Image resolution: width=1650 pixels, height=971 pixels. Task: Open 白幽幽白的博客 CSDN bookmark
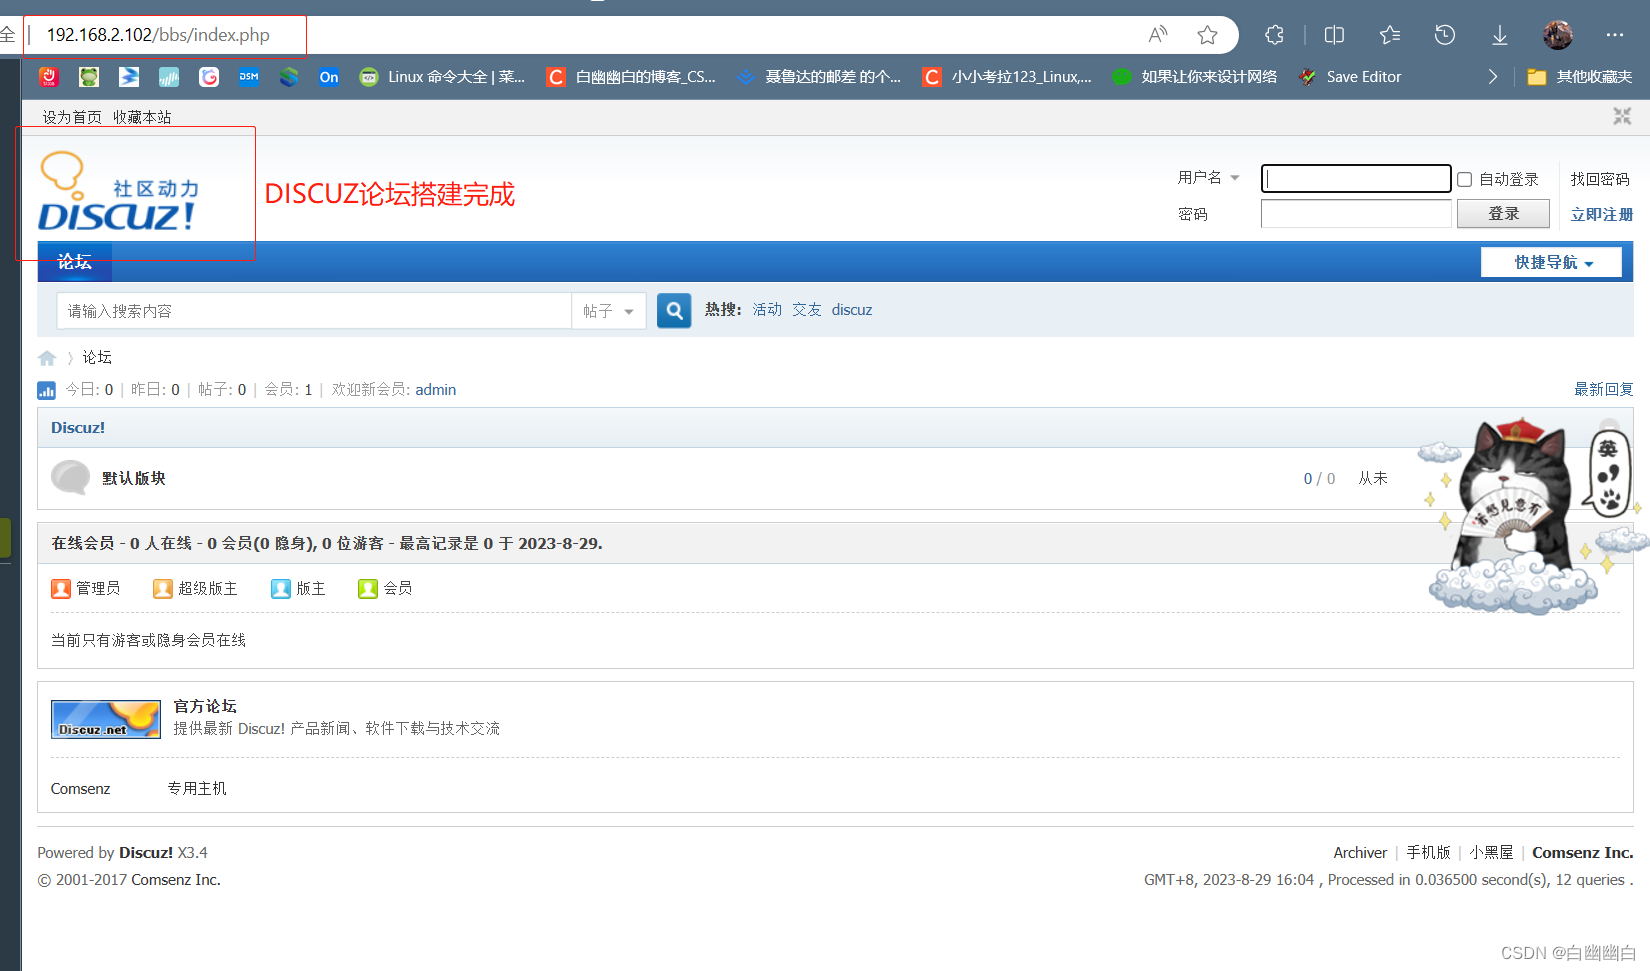pyautogui.click(x=631, y=77)
